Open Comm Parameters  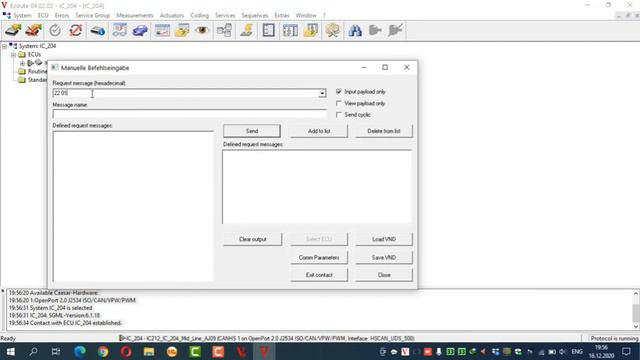click(319, 258)
